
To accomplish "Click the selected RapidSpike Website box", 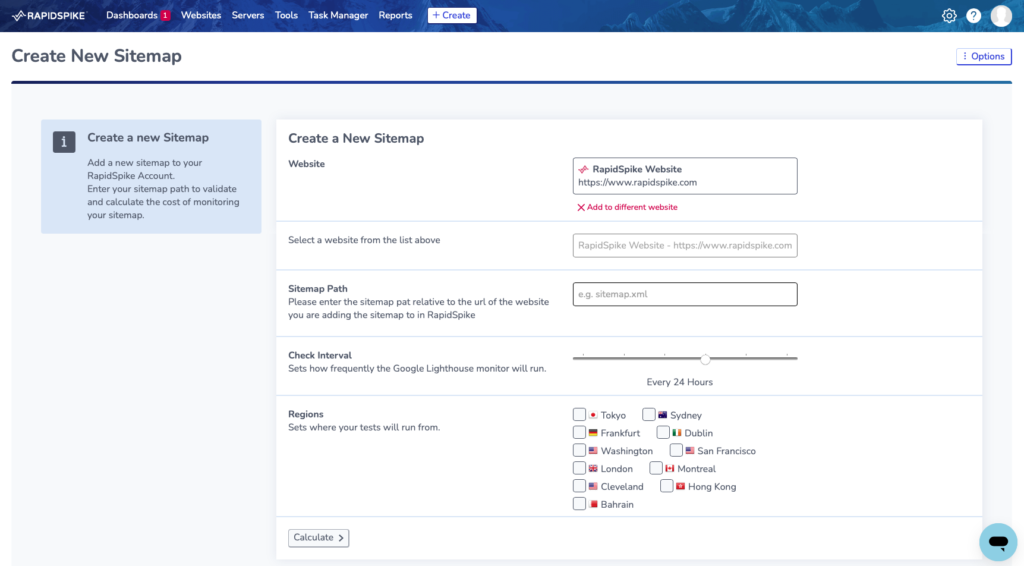I will (685, 176).
